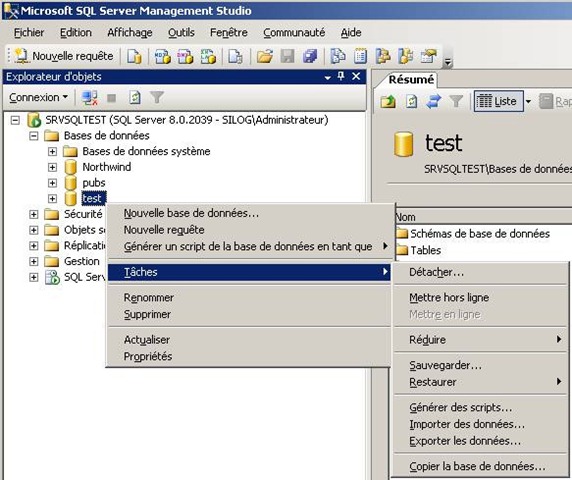This screenshot has width=572, height=480.
Task: Choose Renommer from the context menu
Action: coord(249,297)
